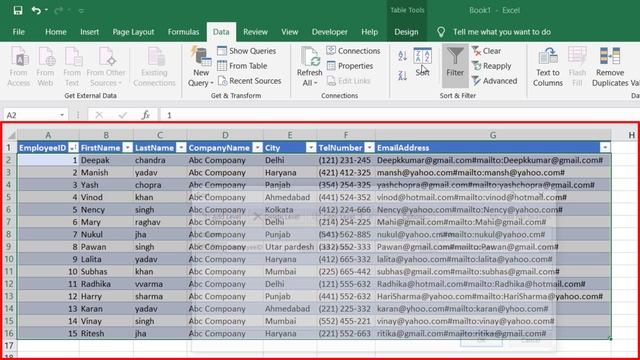Image resolution: width=640 pixels, height=360 pixels.
Task: Click the cell with Utar pardesh
Action: [x=290, y=247]
